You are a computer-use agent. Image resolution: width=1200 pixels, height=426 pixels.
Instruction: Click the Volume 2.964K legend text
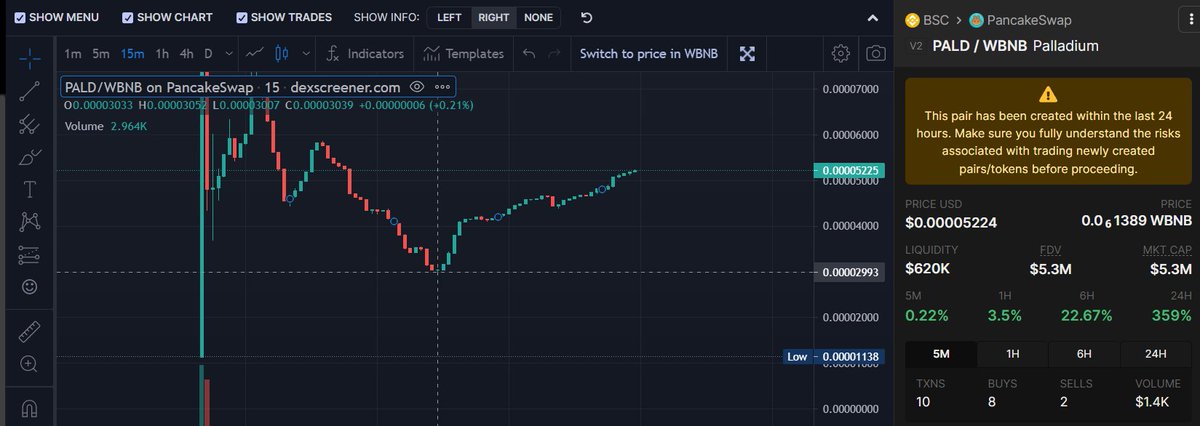tap(106, 126)
